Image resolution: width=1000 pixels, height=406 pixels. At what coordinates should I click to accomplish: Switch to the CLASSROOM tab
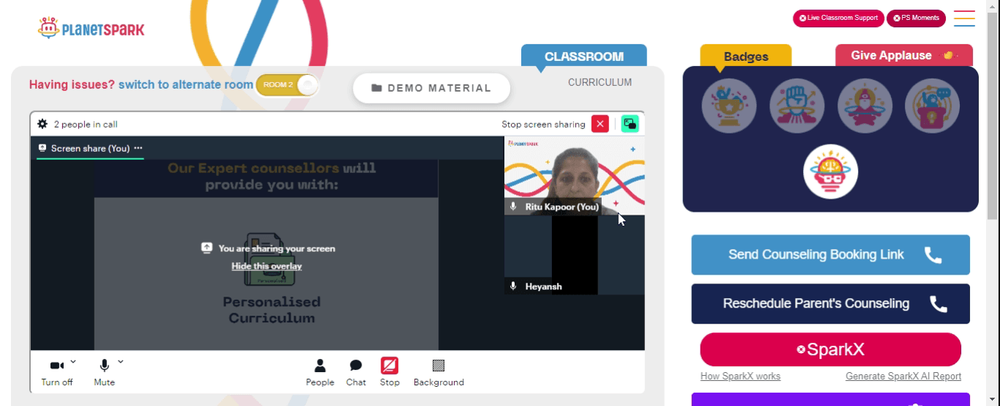click(584, 56)
